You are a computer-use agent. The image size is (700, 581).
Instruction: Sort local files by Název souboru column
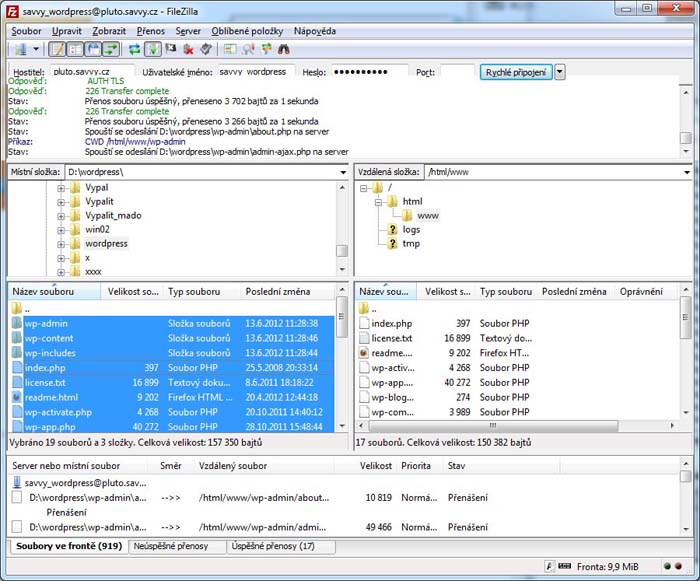pyautogui.click(x=54, y=292)
